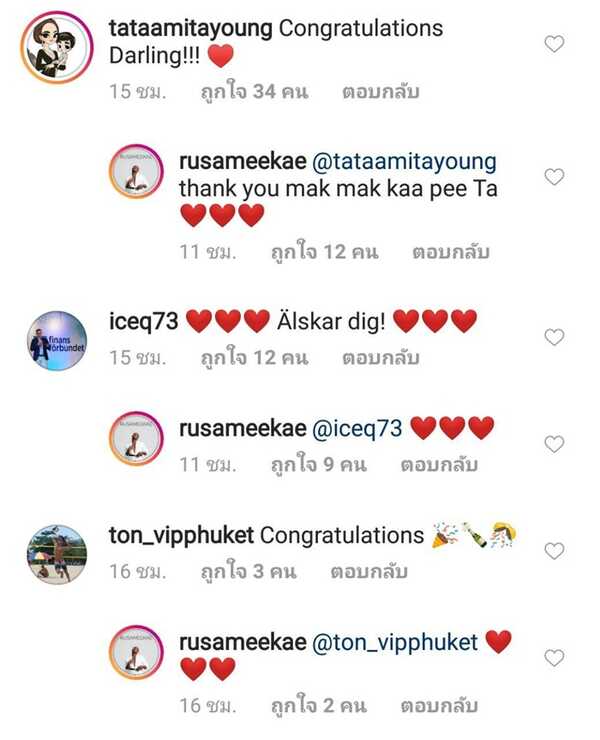Like ton_vipphuket's Congratulations comment
The height and width of the screenshot is (740, 600).
pos(554,550)
